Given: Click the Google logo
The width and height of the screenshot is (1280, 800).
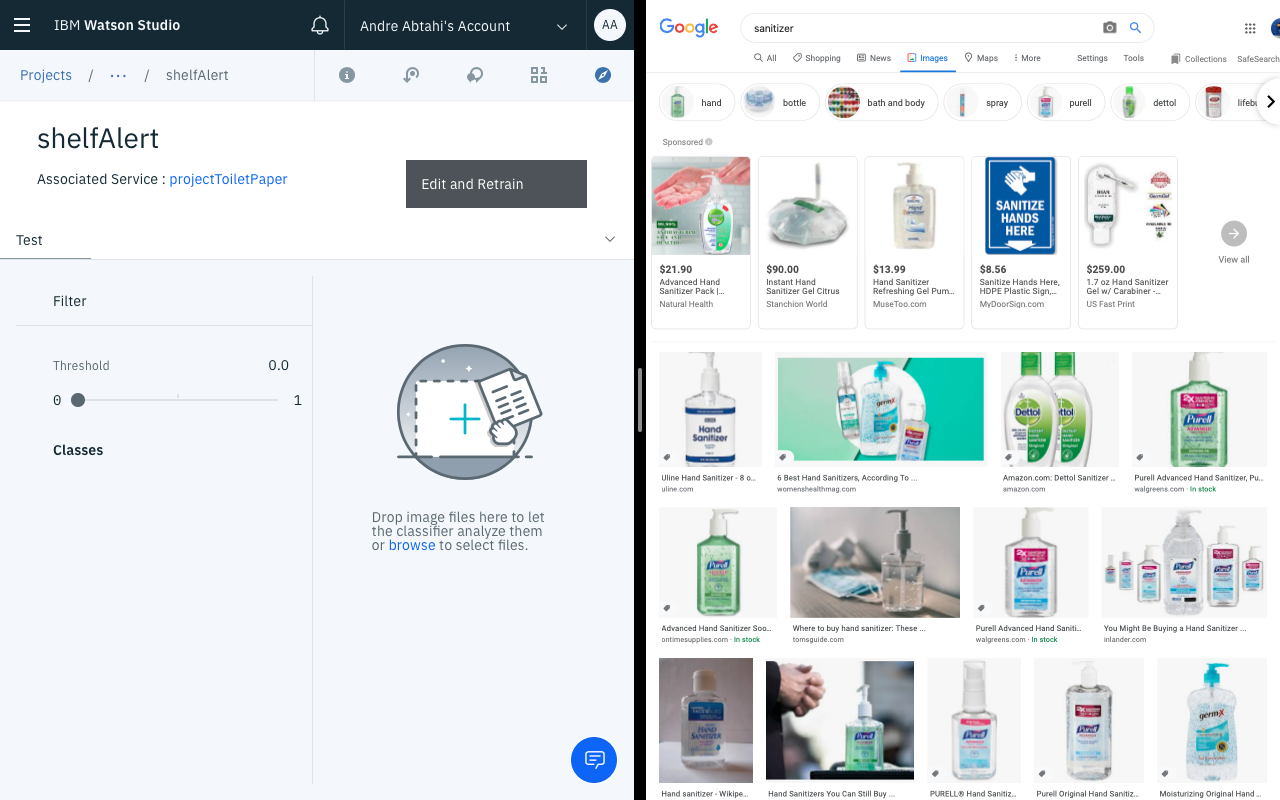Looking at the screenshot, I should coord(689,28).
